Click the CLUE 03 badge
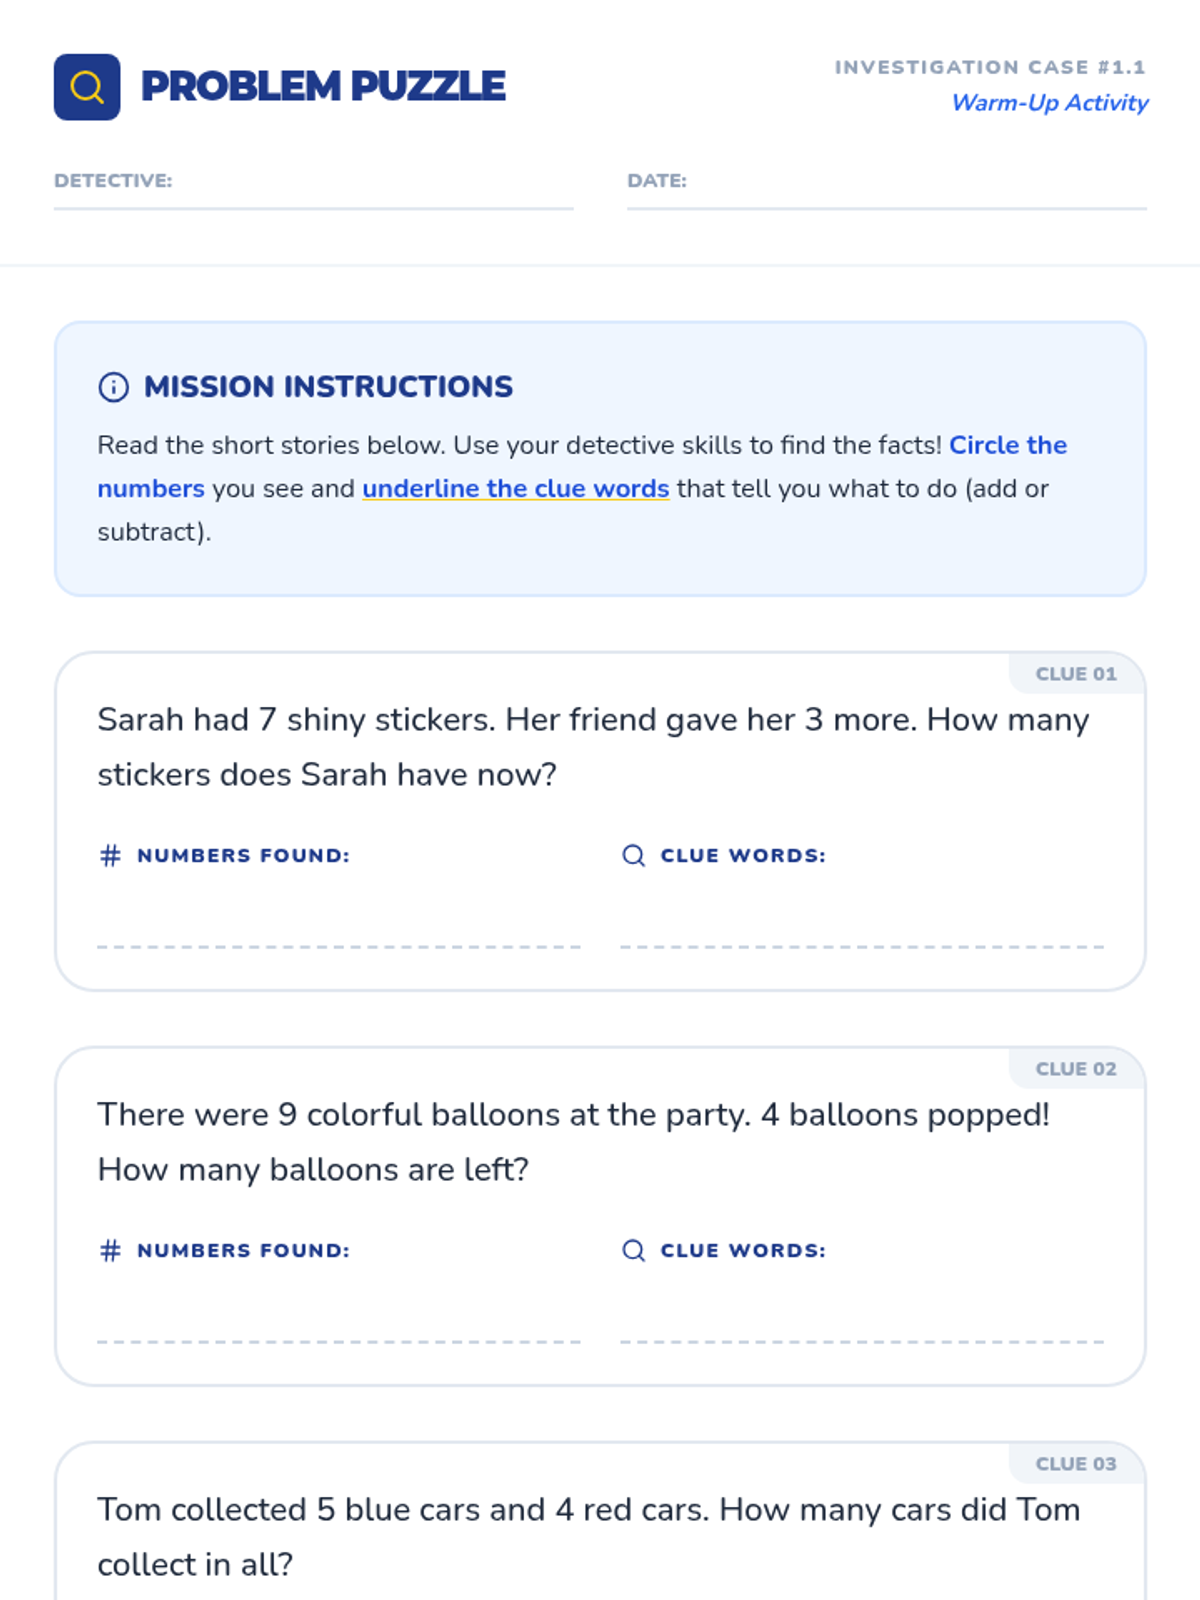Screen dimensions: 1200x1600 point(1075,1464)
